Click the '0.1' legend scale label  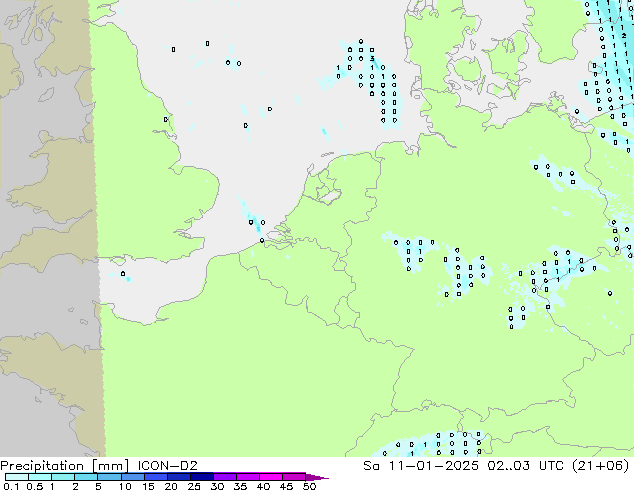11,486
